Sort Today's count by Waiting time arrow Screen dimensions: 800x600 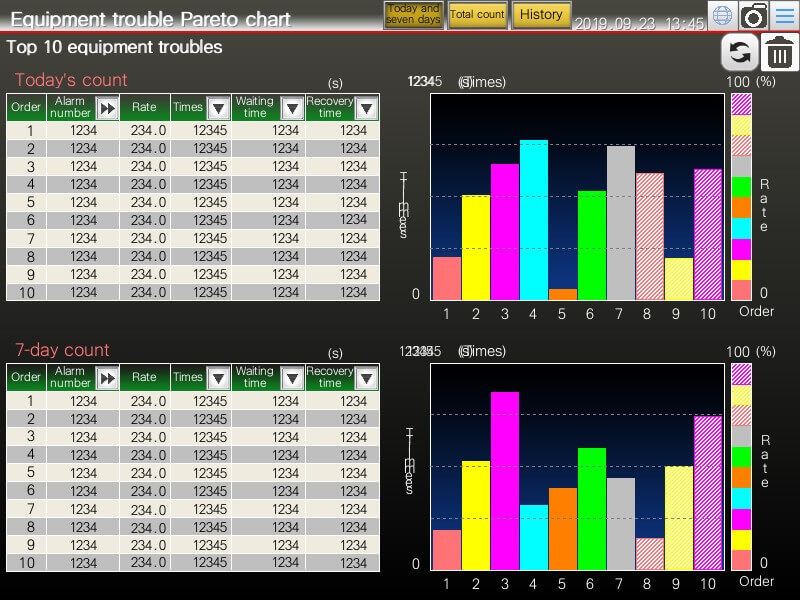[292, 108]
